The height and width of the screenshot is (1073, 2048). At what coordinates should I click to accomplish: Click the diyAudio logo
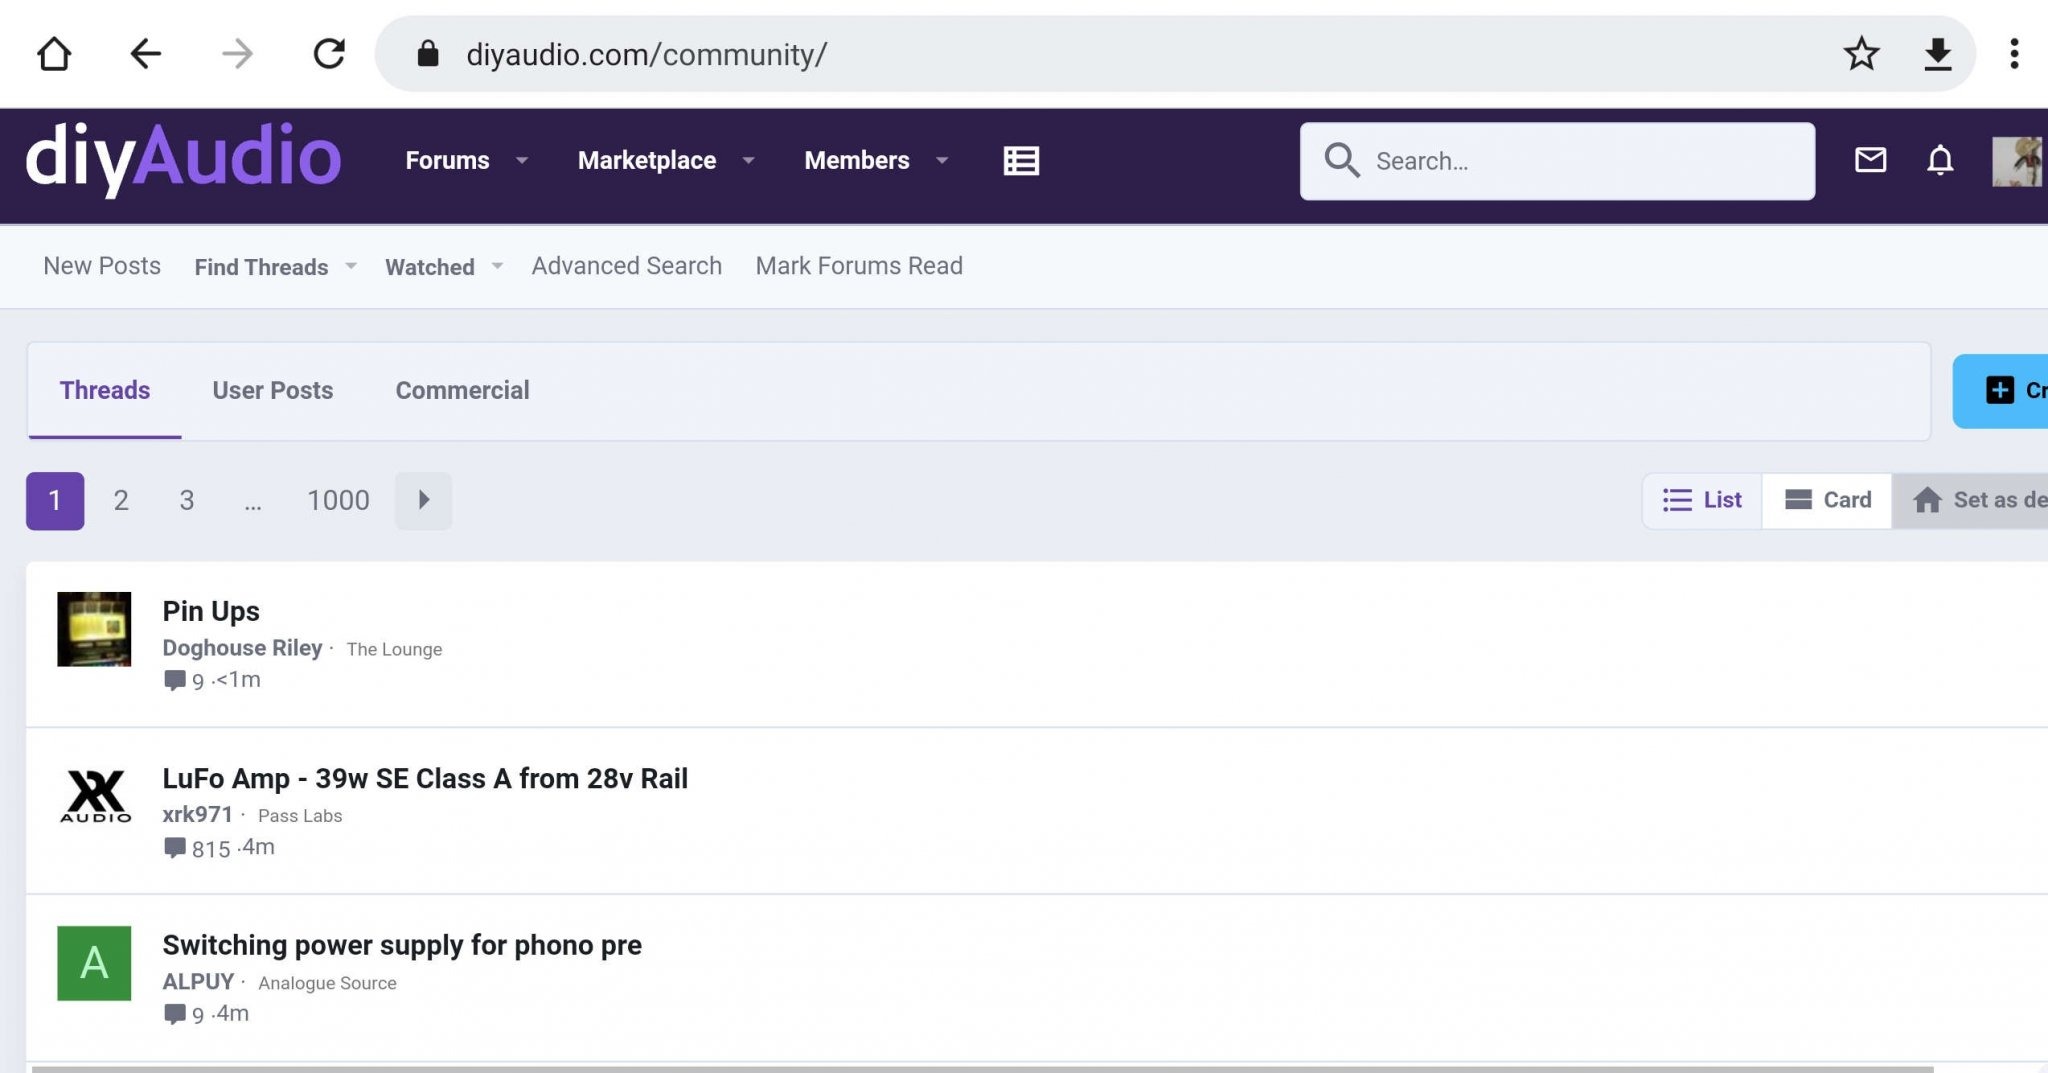tap(183, 158)
